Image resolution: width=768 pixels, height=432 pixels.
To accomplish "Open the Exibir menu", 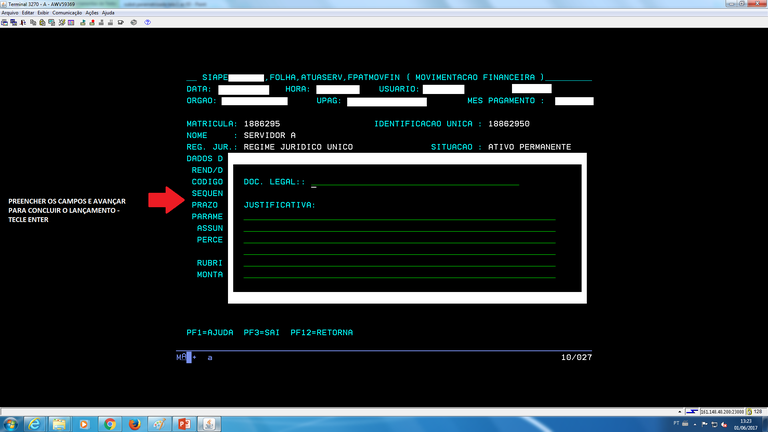I will pos(43,13).
